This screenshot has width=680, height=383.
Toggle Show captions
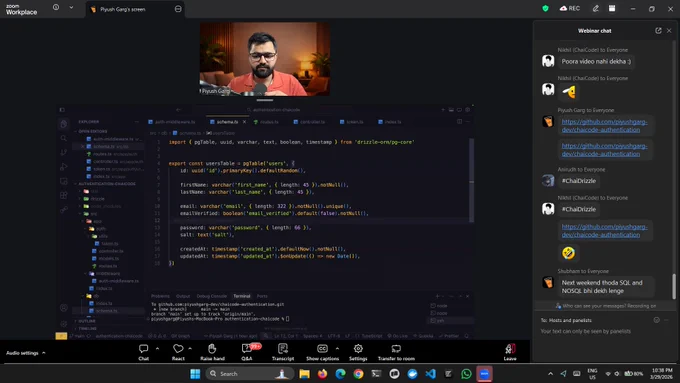click(322, 352)
